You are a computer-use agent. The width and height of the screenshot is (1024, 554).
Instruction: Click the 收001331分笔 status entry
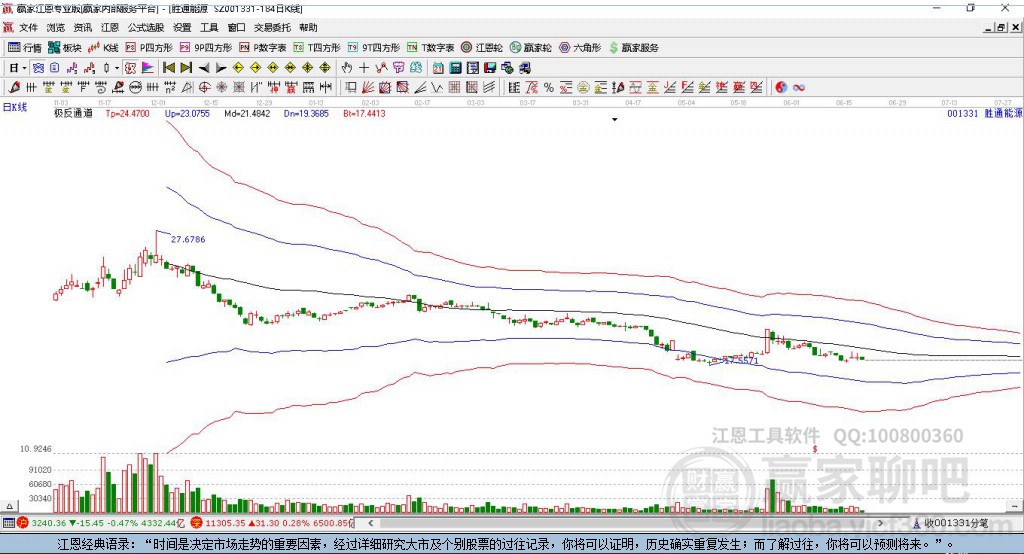tap(950, 523)
